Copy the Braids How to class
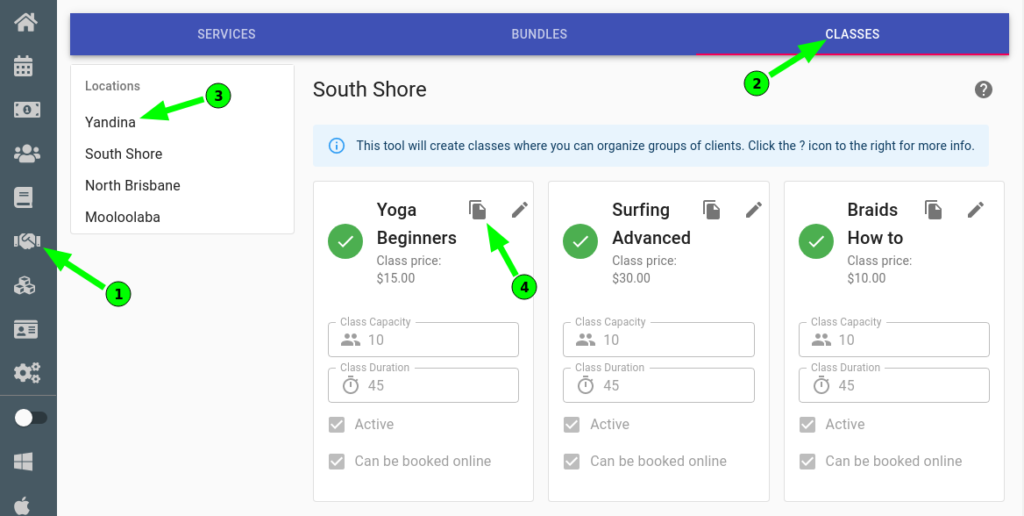This screenshot has height=516, width=1024. [934, 210]
